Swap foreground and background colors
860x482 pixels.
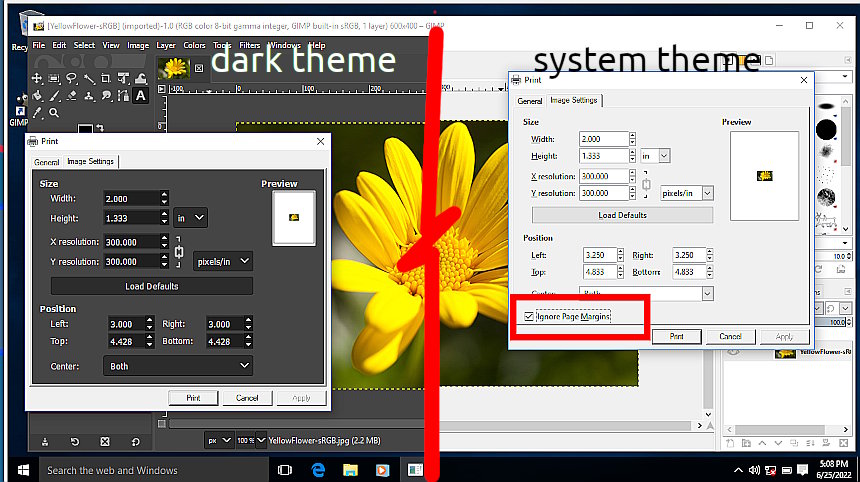coord(100,127)
